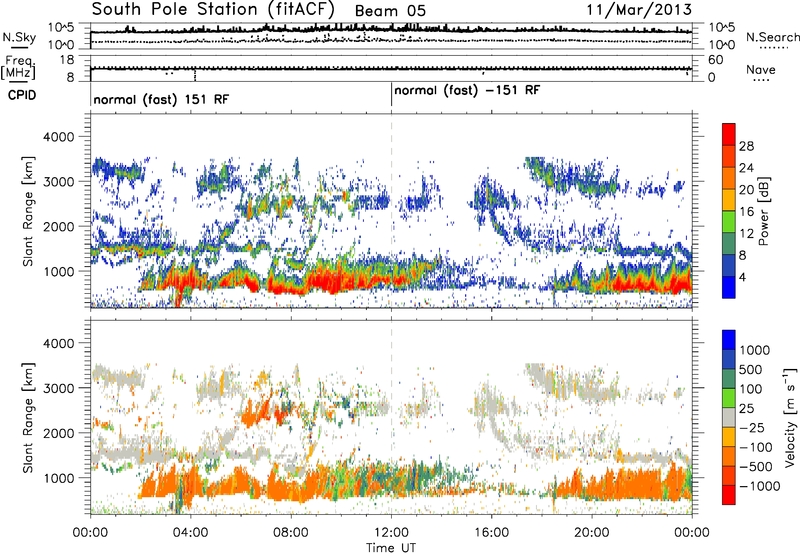The image size is (800, 554).
Task: Click "normal (fast) -151 RF" CPID text
Action: point(467,91)
